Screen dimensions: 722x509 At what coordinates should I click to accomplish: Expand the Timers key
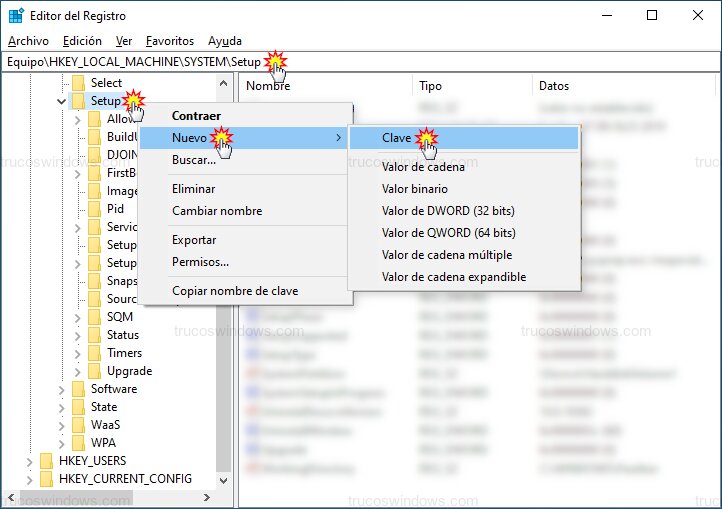pos(77,354)
